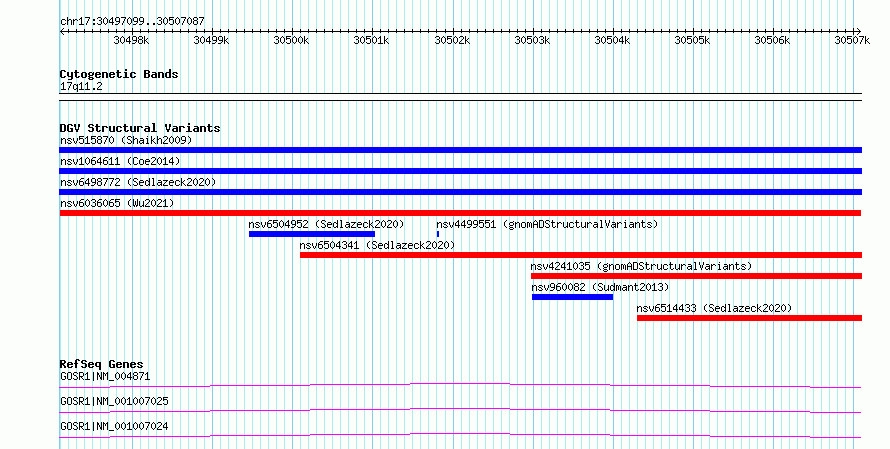Click the GOSR1|NM_001007024 gene label
Viewport: 890px width, 449px height.
pyautogui.click(x=114, y=426)
